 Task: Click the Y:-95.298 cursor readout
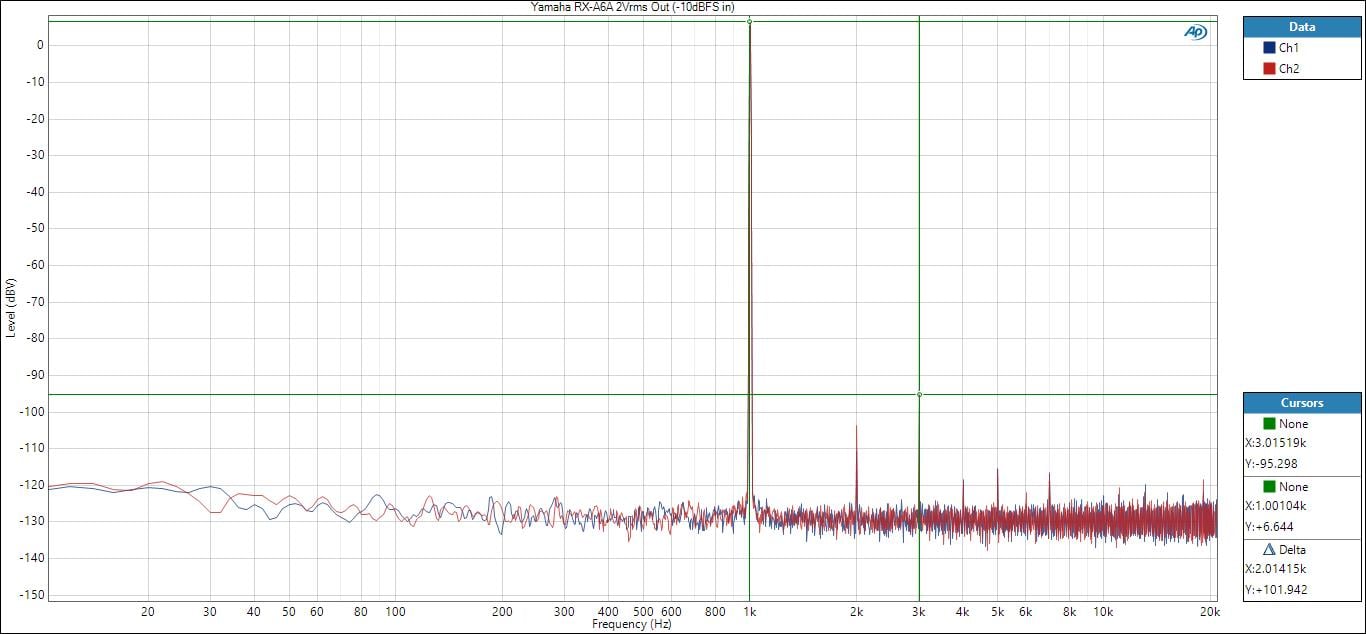tap(1274, 463)
